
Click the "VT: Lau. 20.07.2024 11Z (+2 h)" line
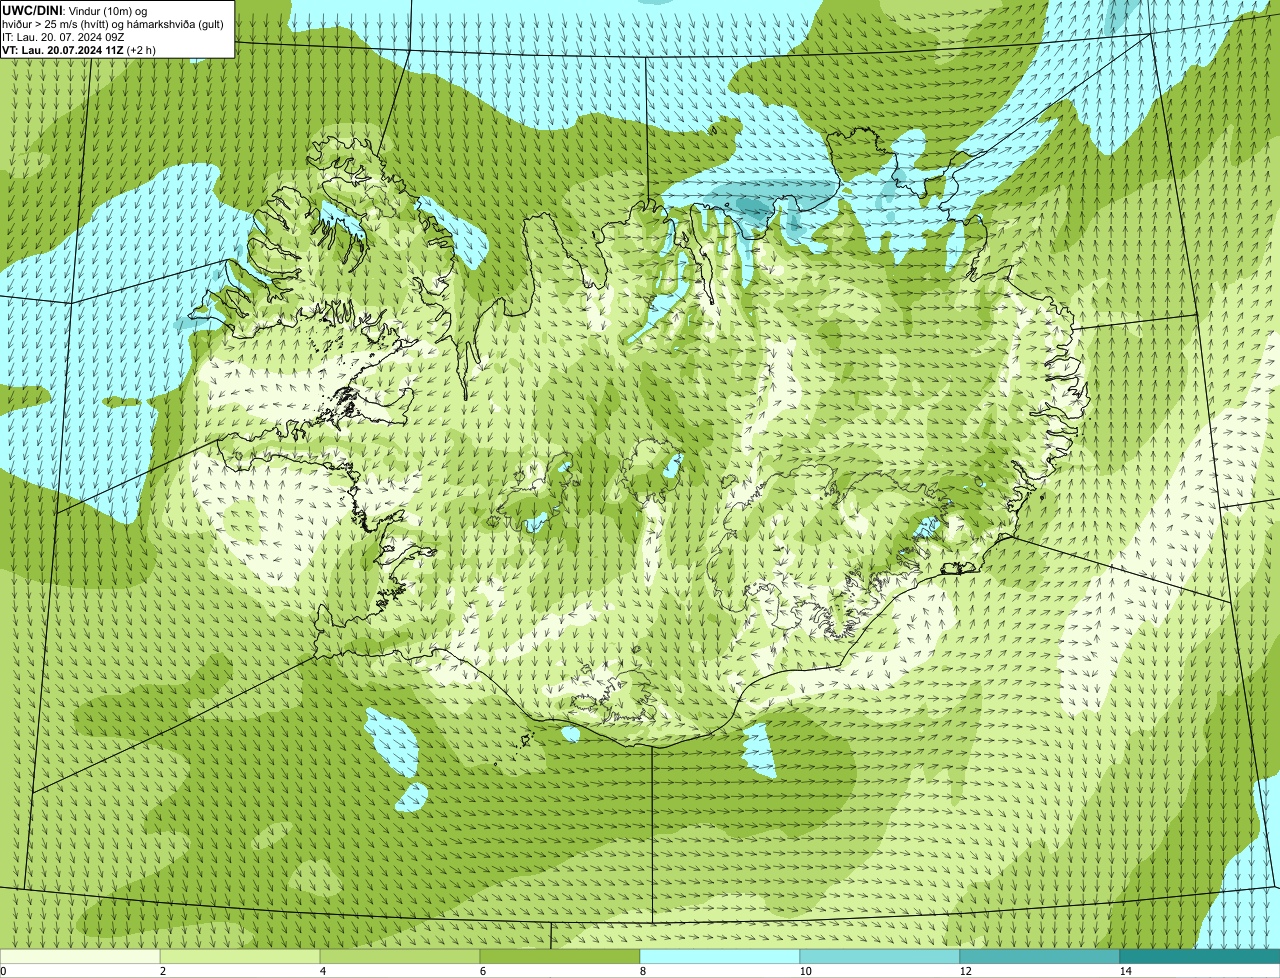click(x=79, y=50)
